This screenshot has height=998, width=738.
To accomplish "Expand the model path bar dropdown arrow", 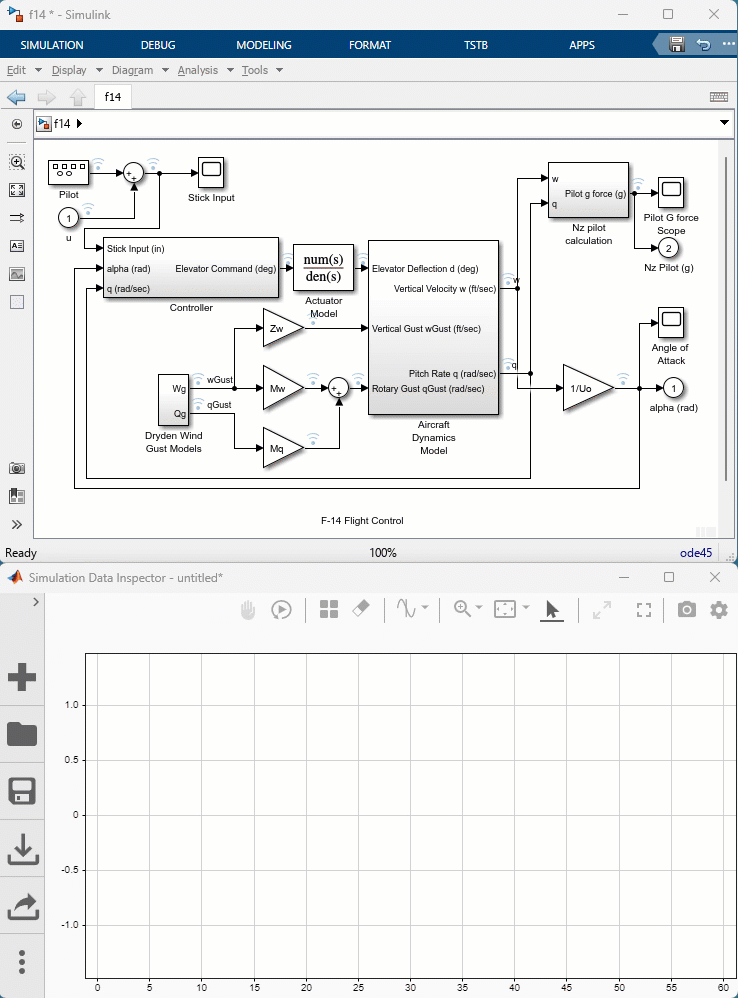I will point(724,123).
